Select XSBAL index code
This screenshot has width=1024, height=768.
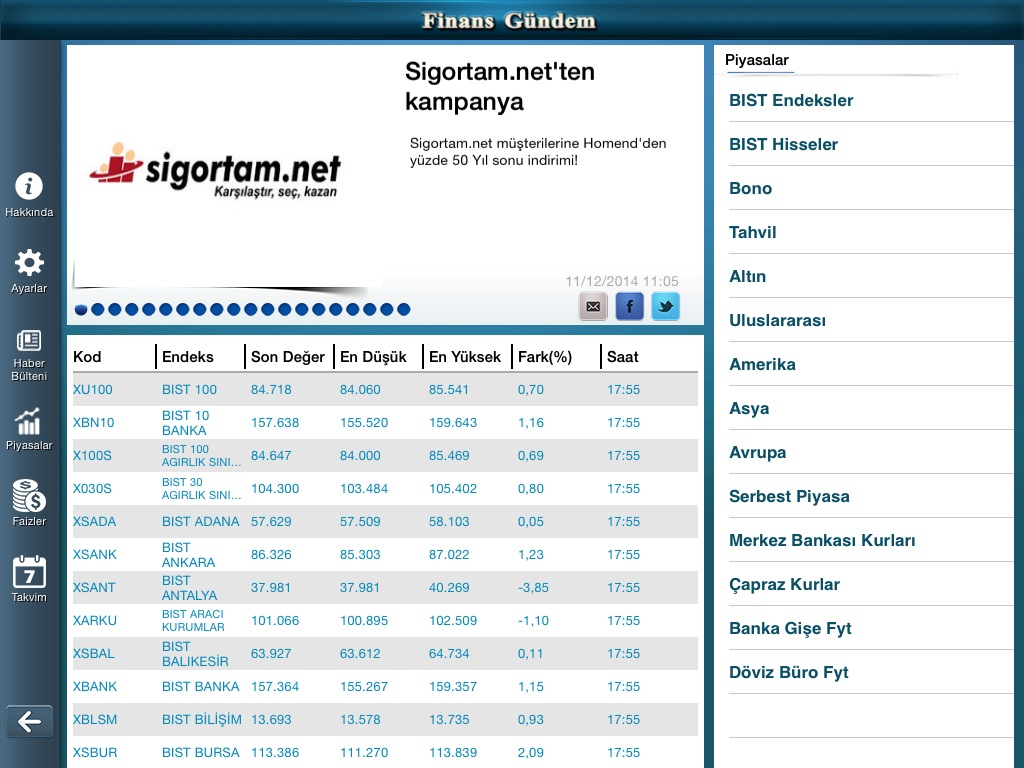coord(93,654)
